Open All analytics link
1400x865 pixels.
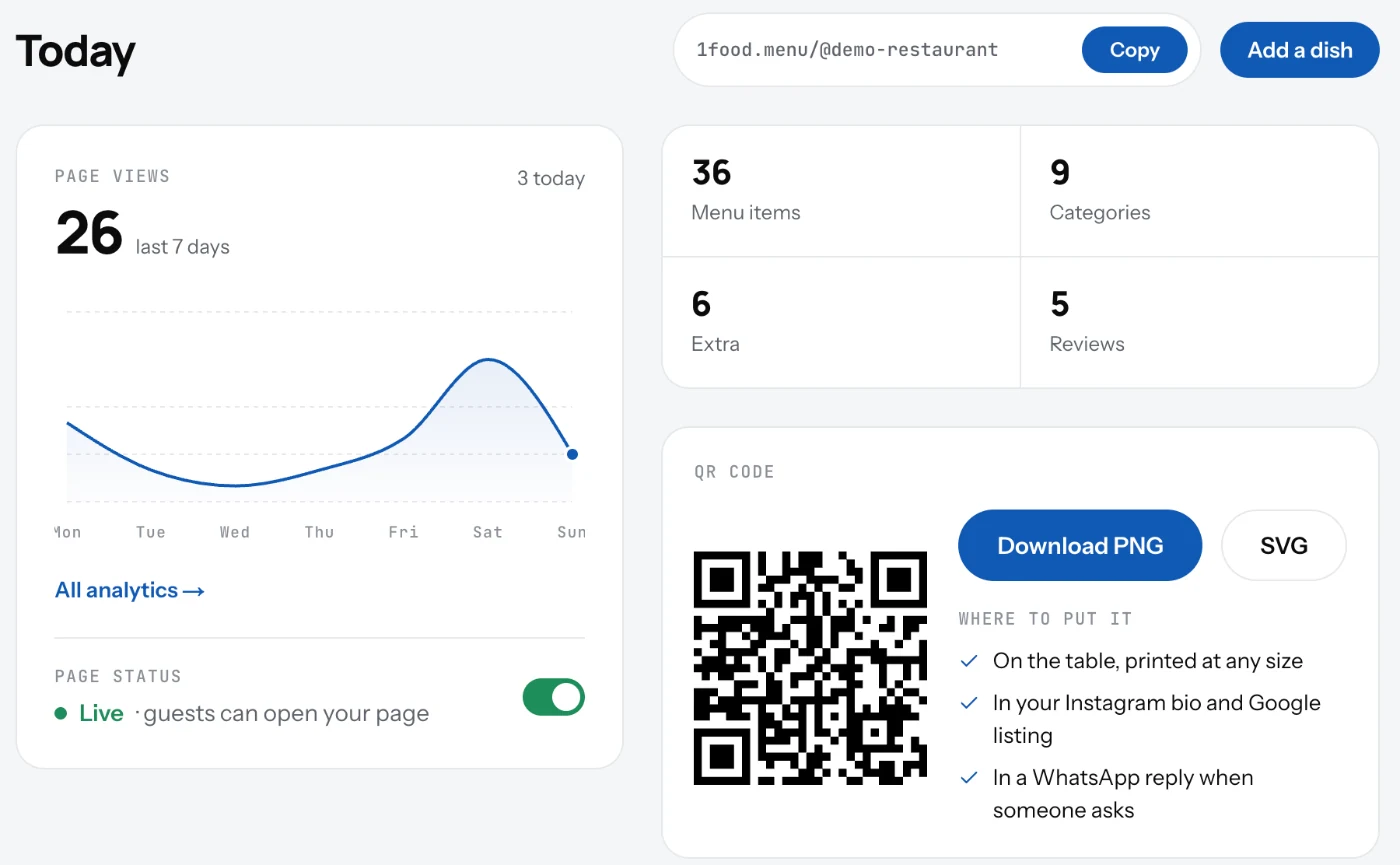(x=130, y=590)
